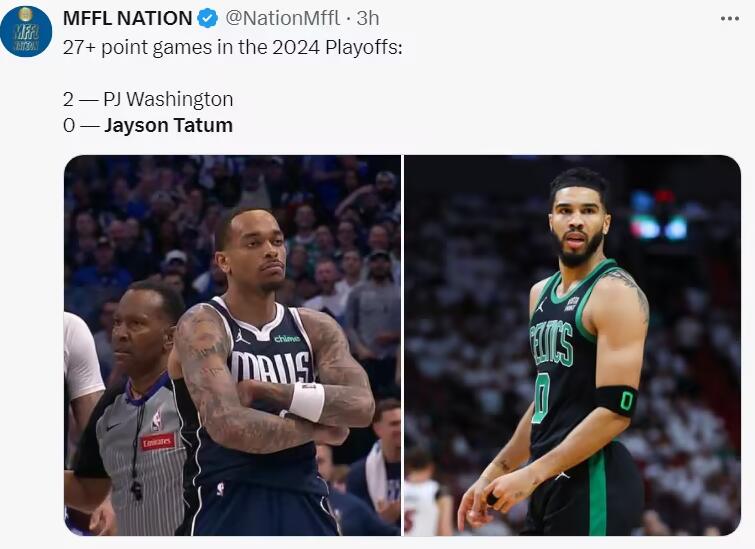Click the green number 0 on Celtics jersey
This screenshot has width=755, height=549.
[541, 398]
